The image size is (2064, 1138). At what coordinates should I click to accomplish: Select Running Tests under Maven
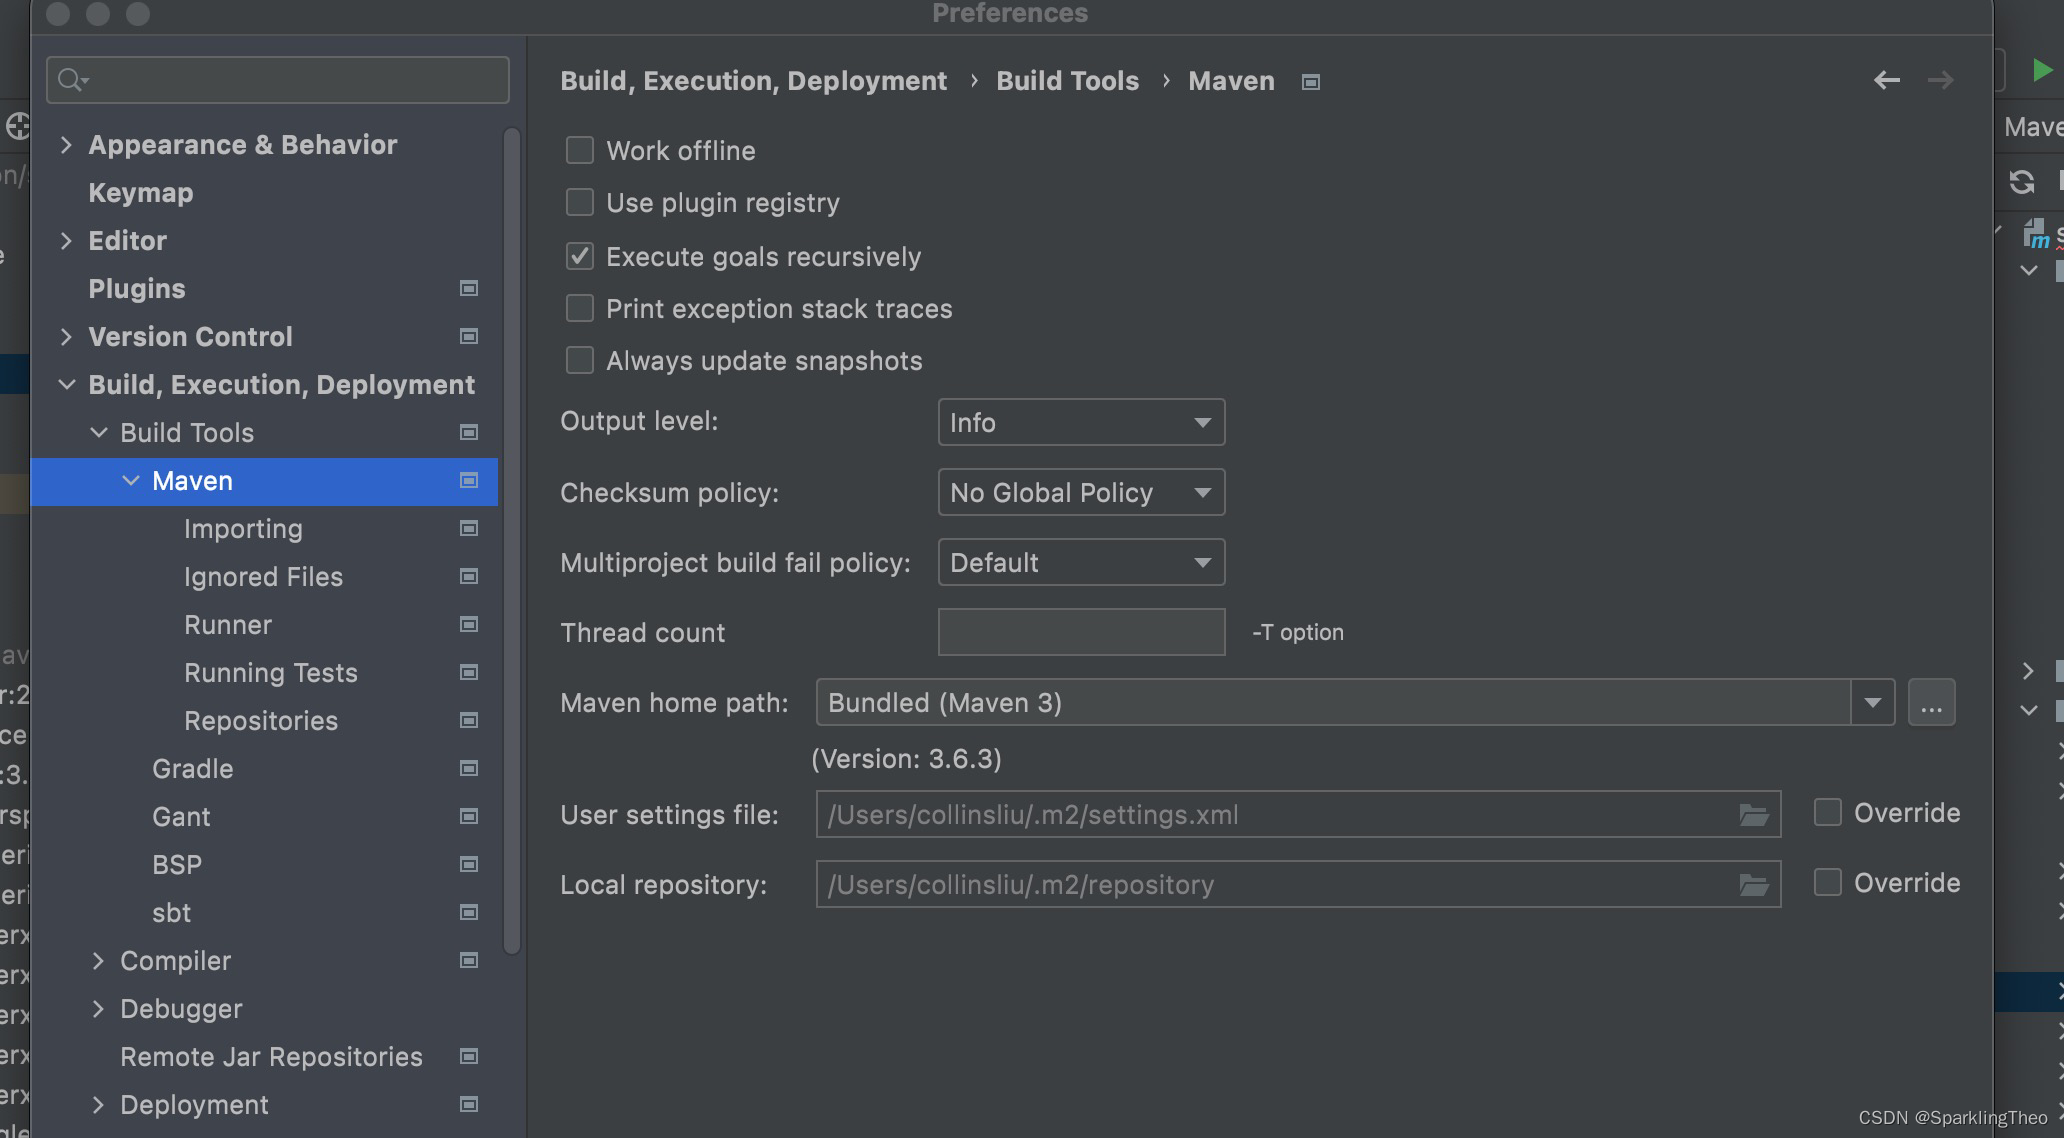(x=271, y=673)
